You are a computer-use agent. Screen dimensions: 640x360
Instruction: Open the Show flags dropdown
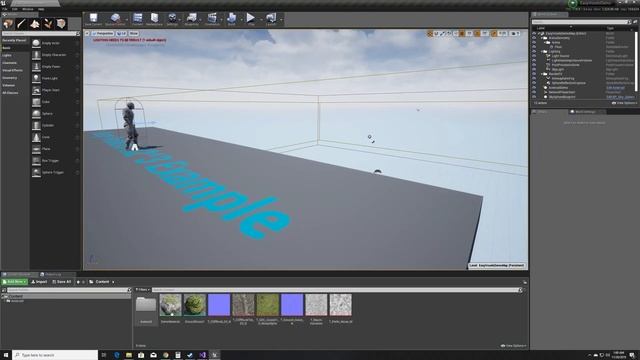(133, 33)
